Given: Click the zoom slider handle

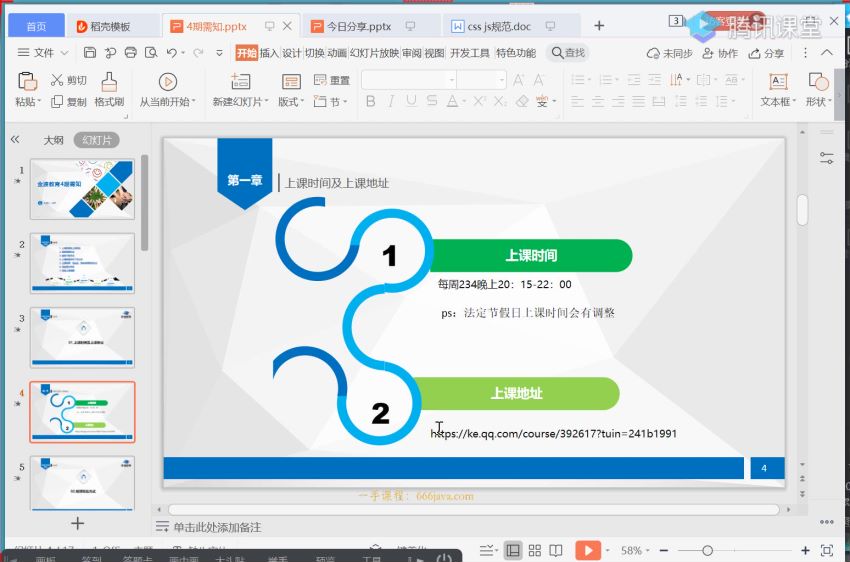Looking at the screenshot, I should [x=707, y=550].
